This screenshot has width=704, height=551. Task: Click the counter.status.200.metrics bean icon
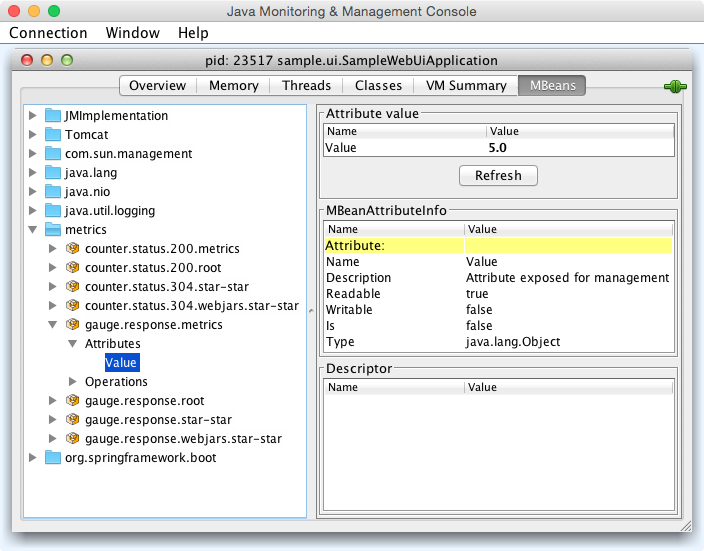[72, 249]
